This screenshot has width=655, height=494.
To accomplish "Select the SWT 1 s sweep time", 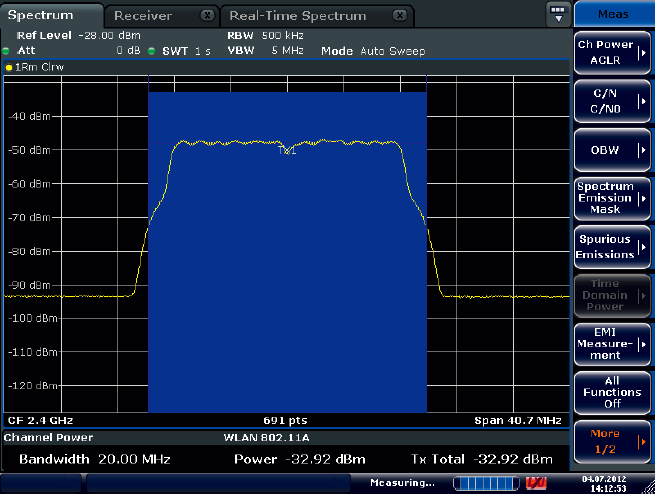I will click(186, 51).
